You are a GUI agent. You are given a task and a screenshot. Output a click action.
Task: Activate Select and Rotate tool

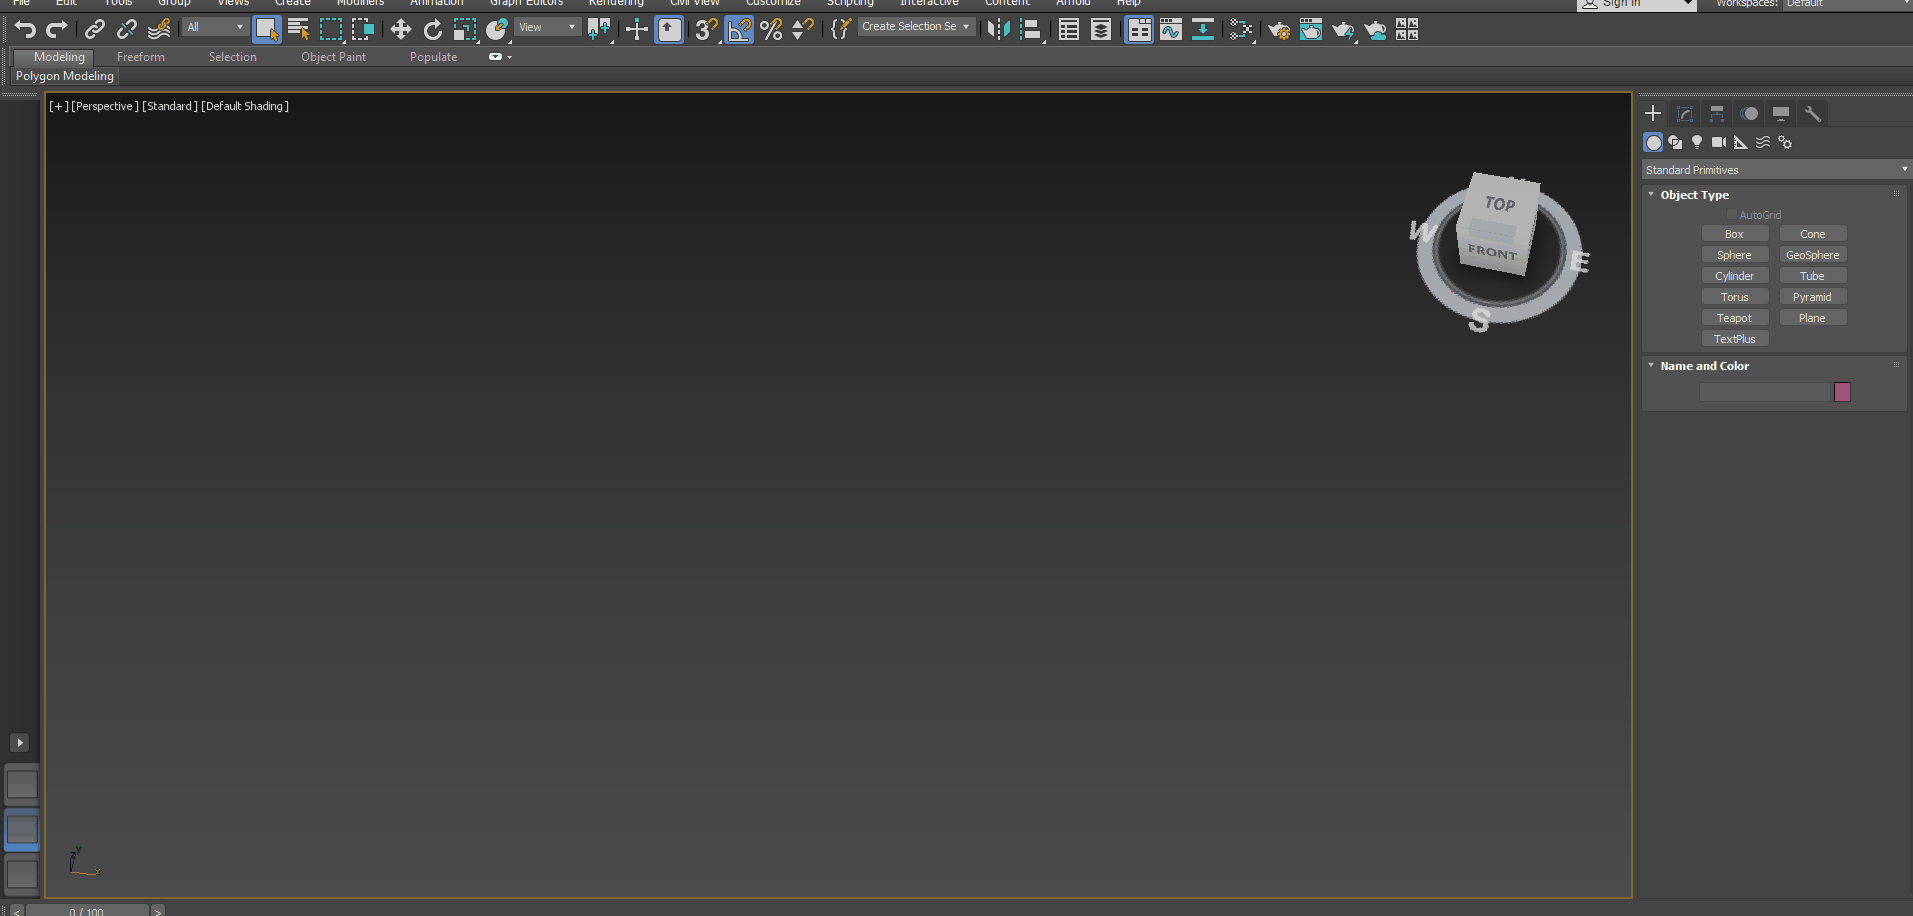click(x=433, y=29)
